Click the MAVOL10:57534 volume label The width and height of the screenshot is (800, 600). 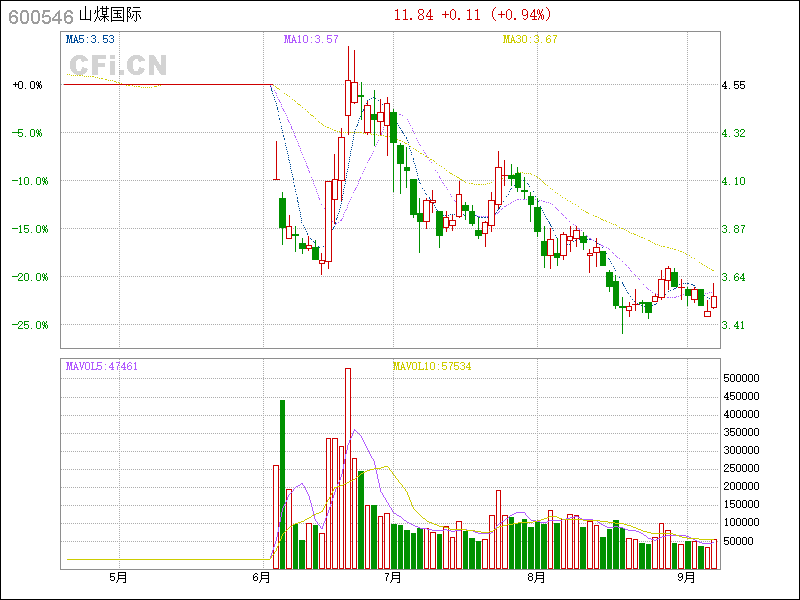[x=431, y=366]
